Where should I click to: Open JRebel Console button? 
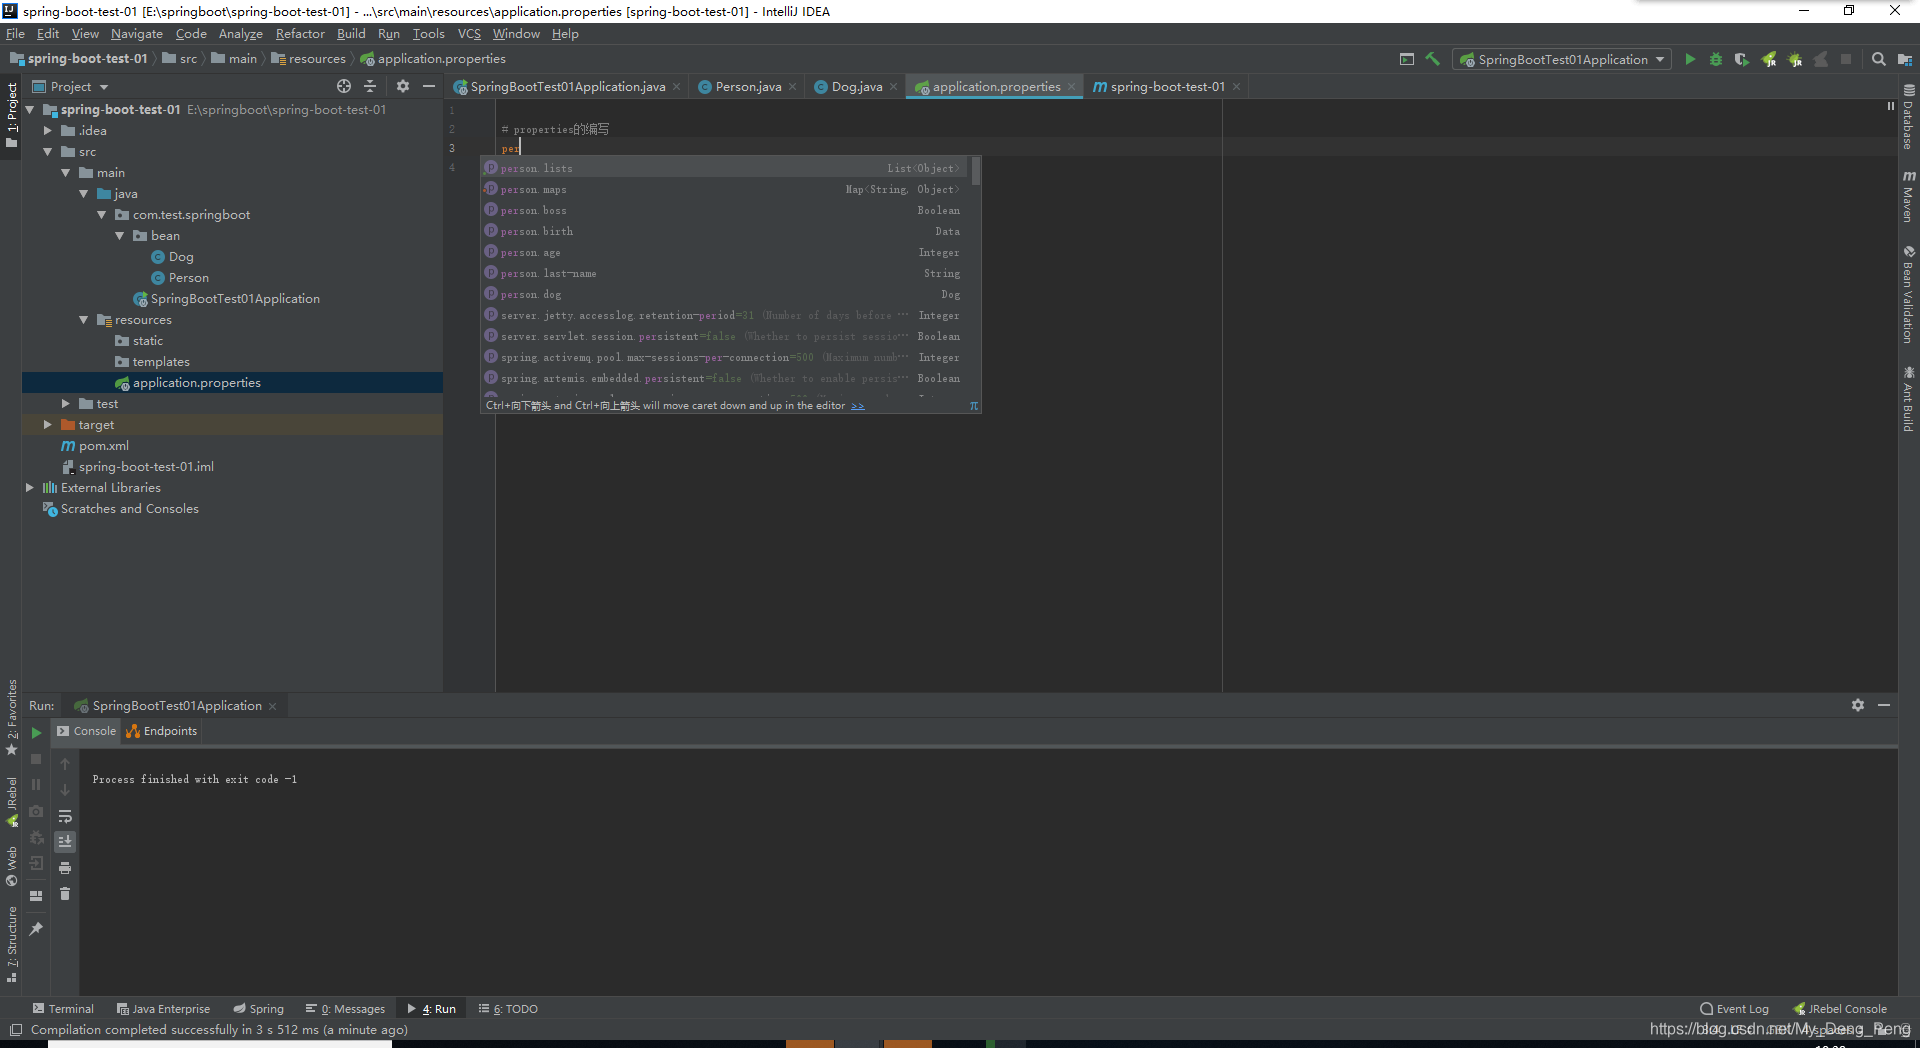click(1840, 1009)
